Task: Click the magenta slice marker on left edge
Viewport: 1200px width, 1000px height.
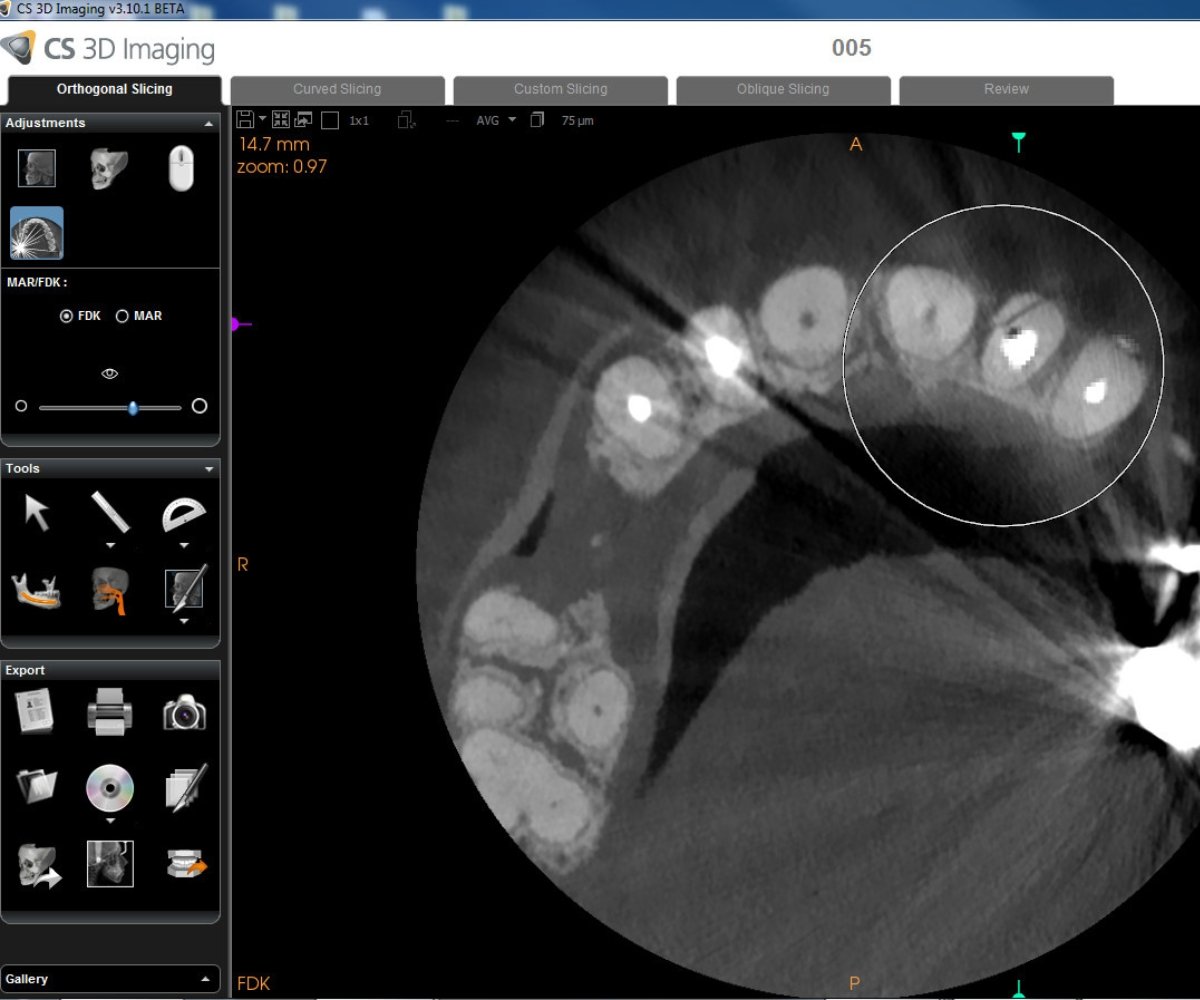Action: [241, 324]
